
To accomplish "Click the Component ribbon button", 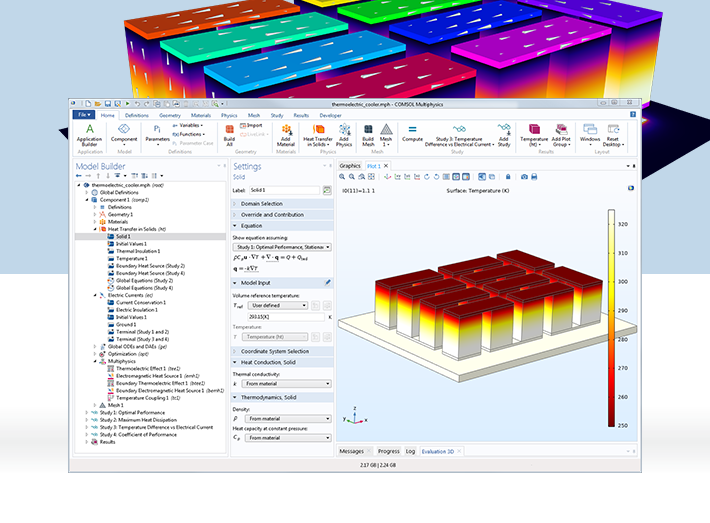I will tap(124, 135).
